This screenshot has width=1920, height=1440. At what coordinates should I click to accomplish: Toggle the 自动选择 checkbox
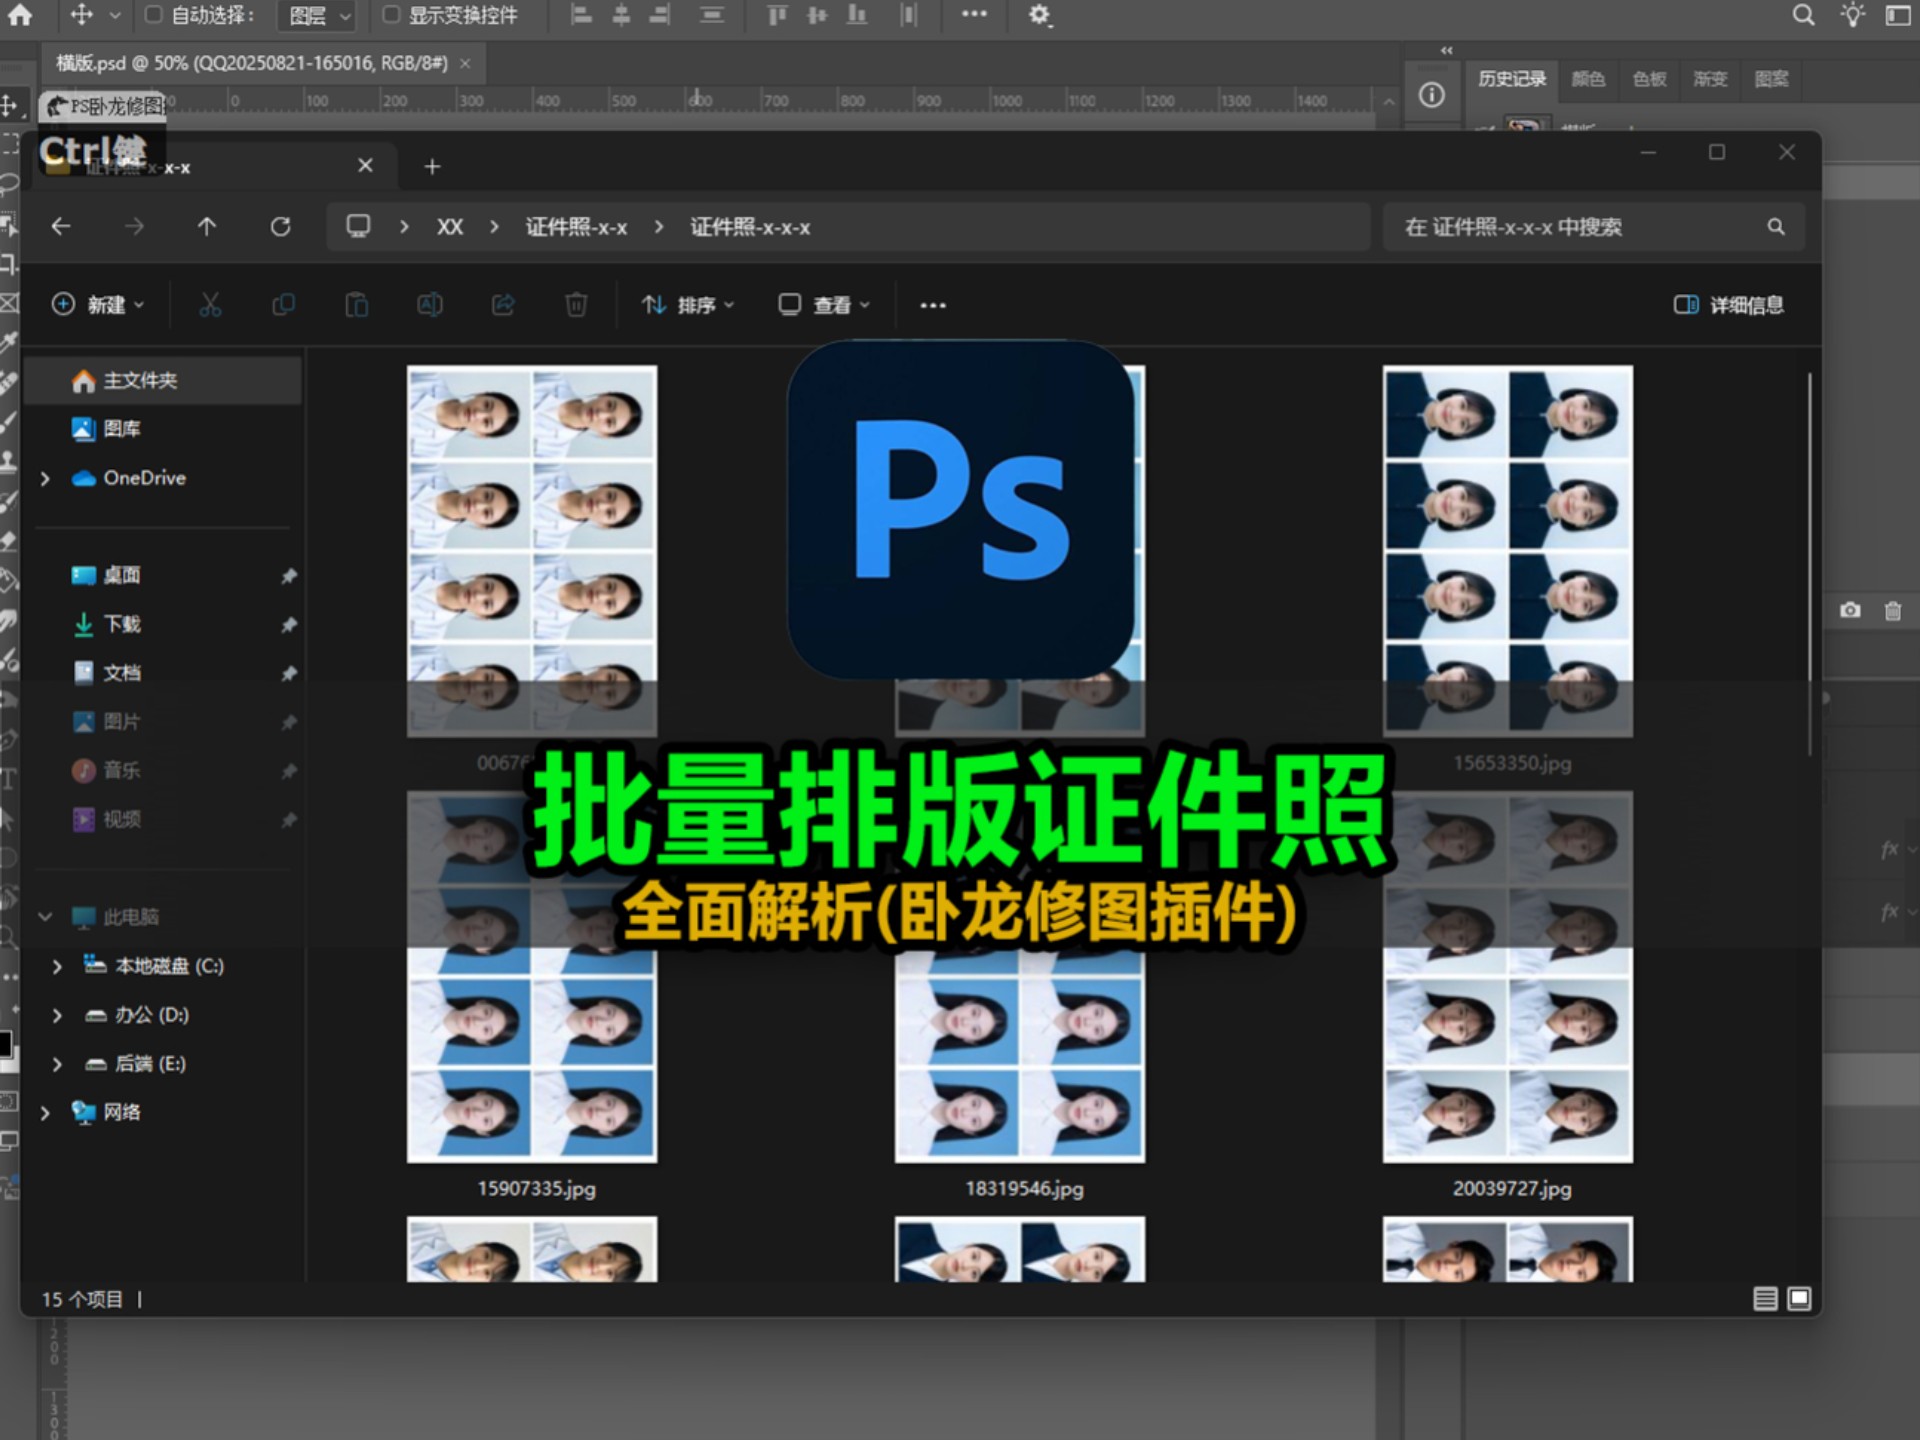pyautogui.click(x=153, y=15)
